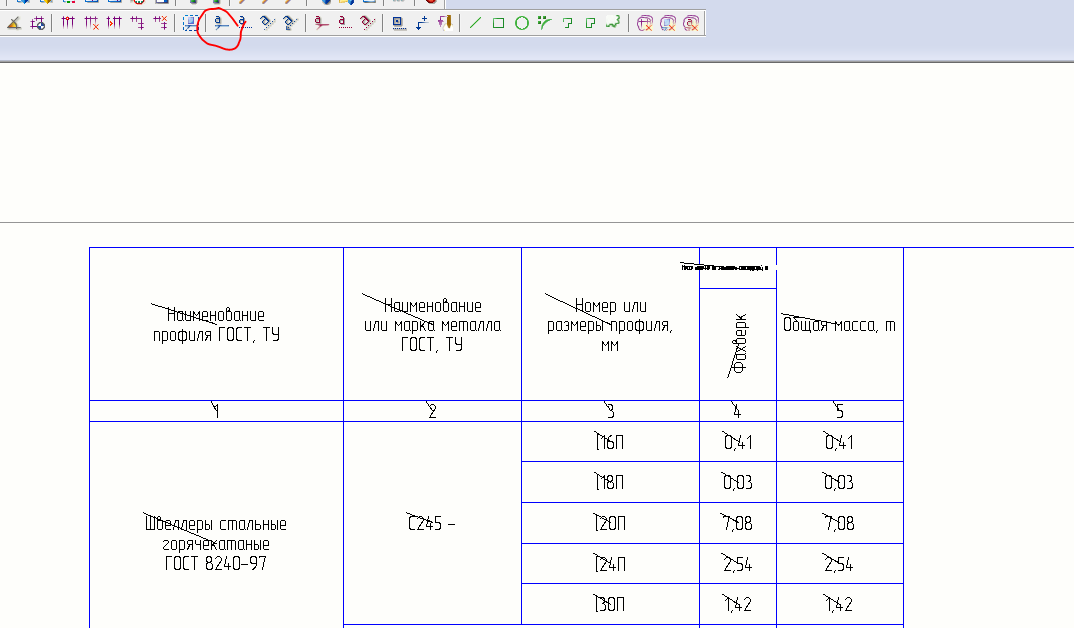Select the "Общая масса, т" column header

click(x=839, y=325)
